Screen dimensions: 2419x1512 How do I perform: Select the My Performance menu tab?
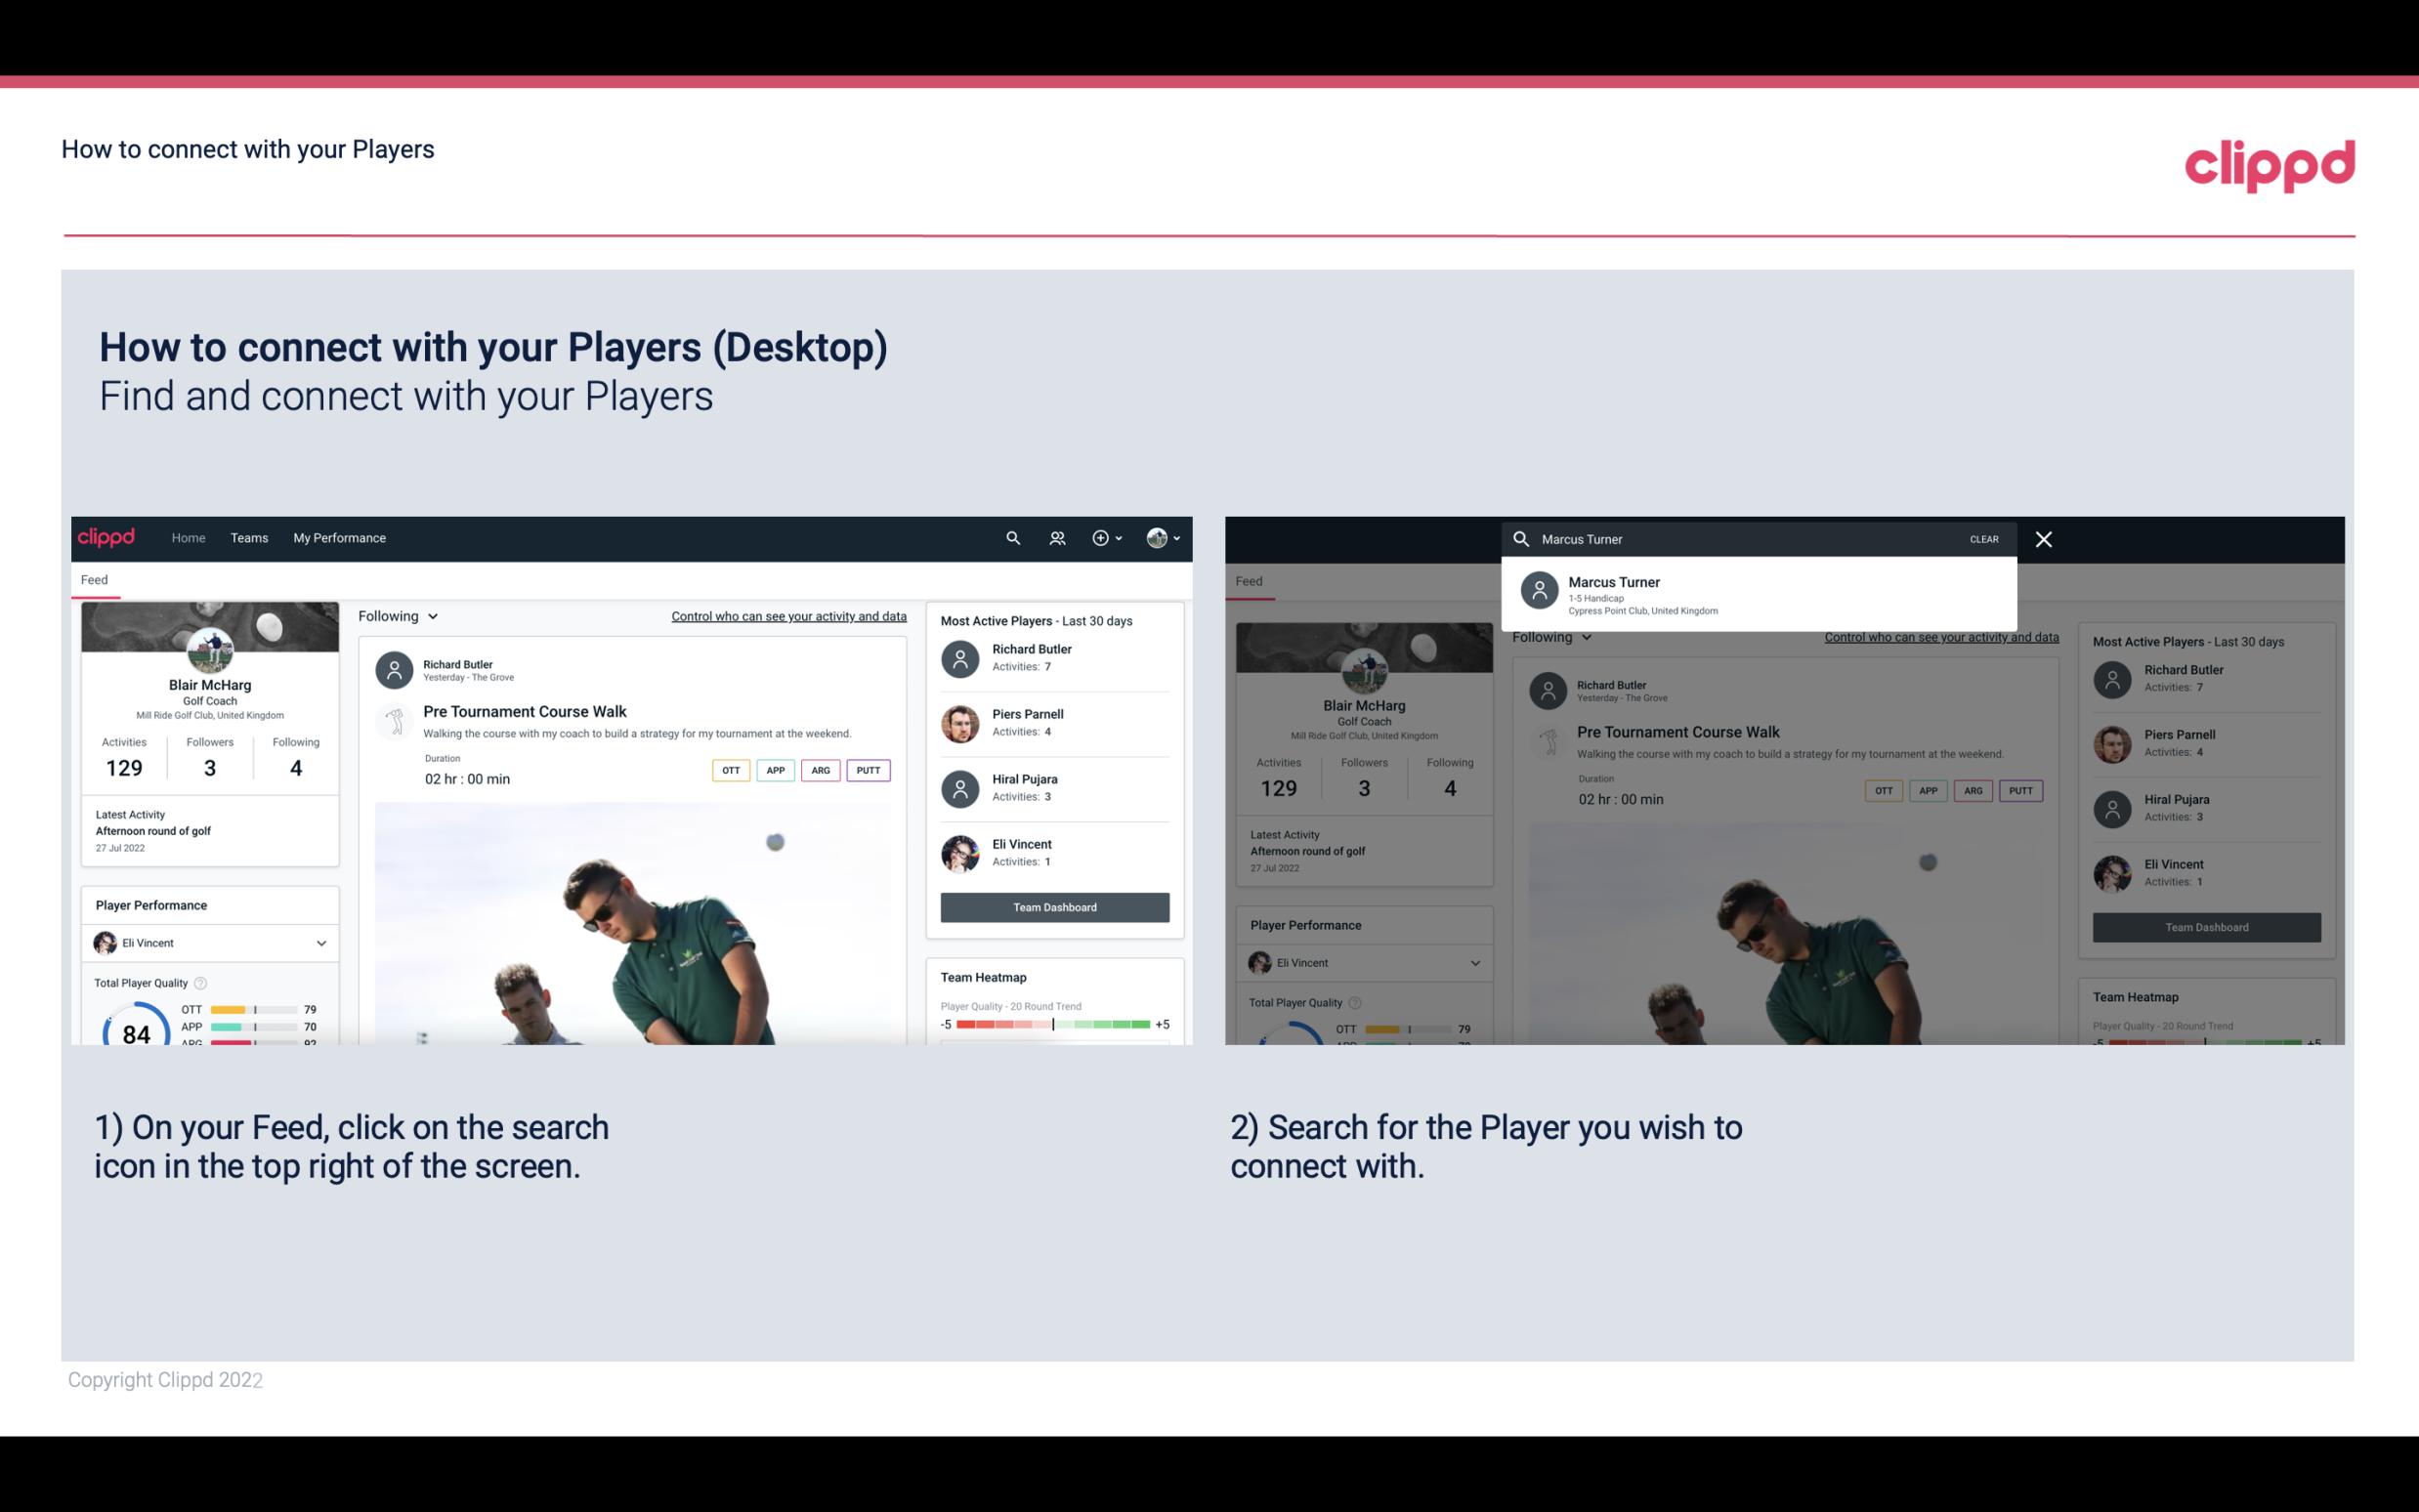point(338,536)
